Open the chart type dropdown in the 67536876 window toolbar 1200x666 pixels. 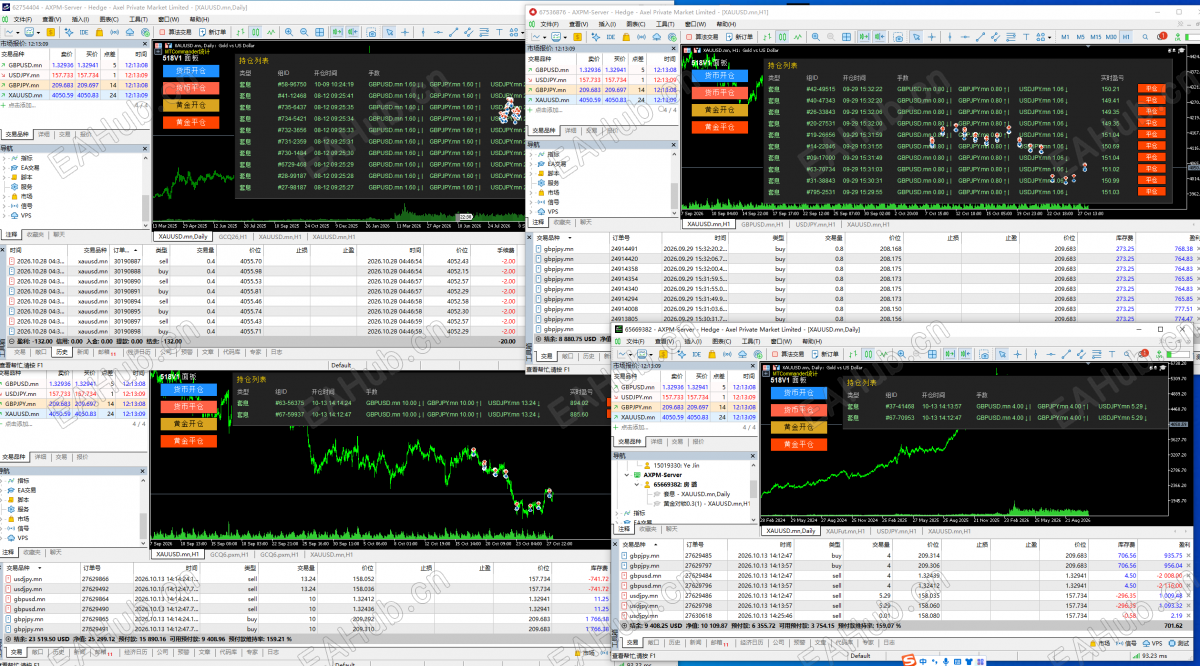(541, 36)
